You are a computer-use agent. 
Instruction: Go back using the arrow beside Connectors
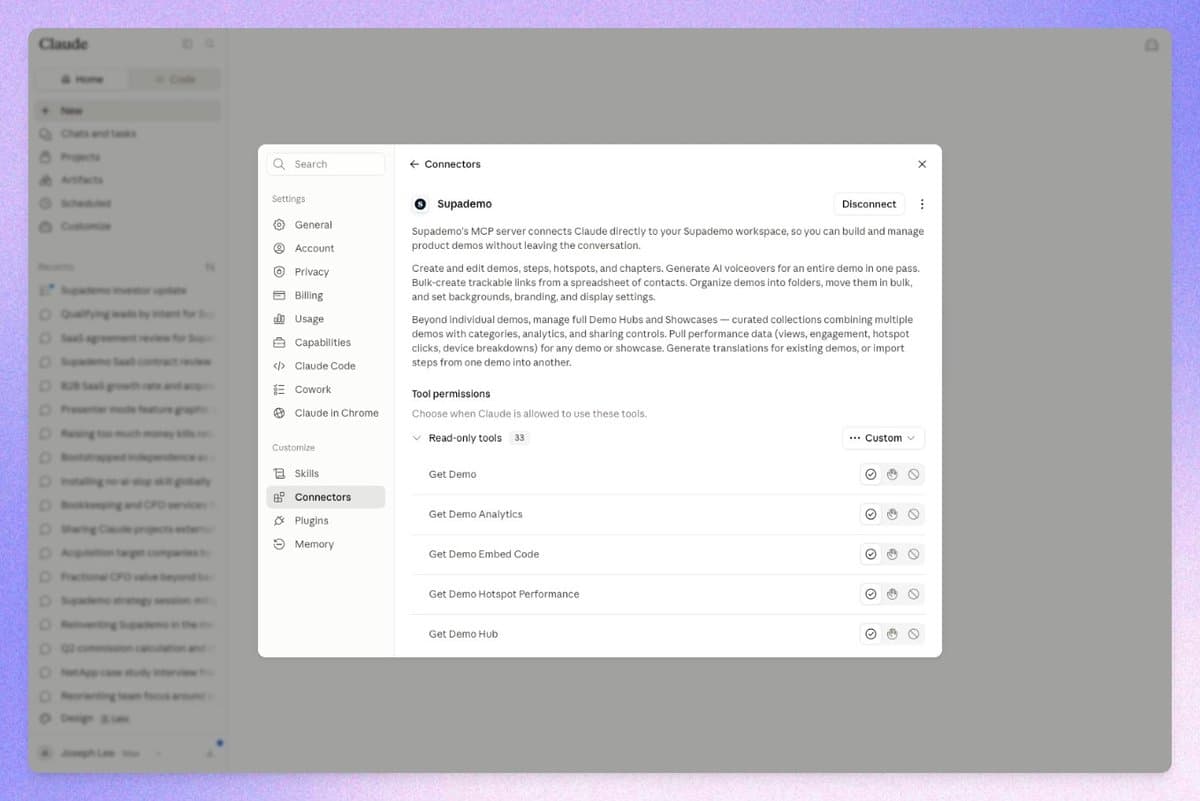click(x=414, y=164)
